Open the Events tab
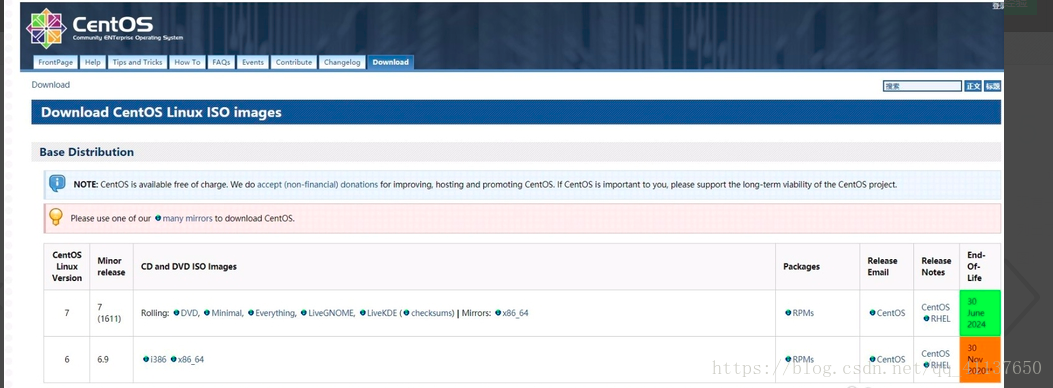The image size is (1053, 388). (253, 62)
